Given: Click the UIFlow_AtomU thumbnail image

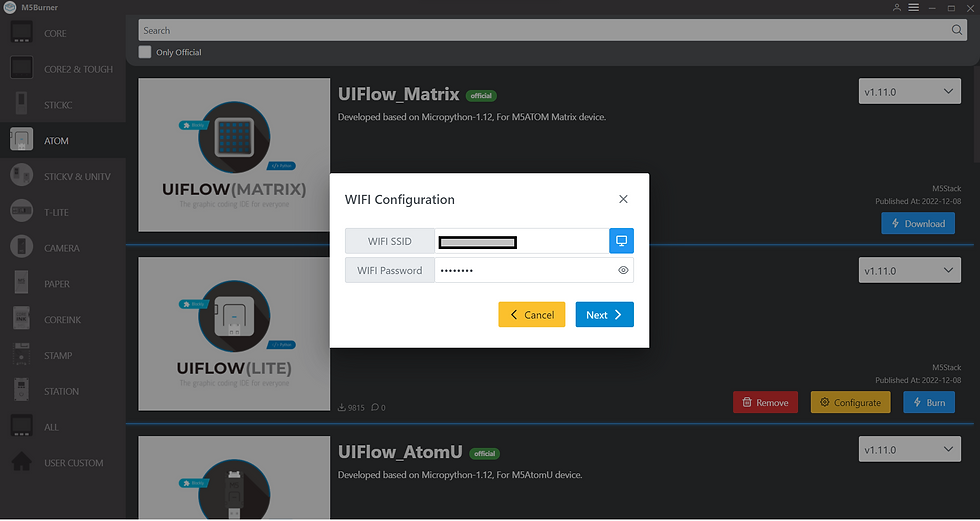Looking at the screenshot, I should 234,477.
